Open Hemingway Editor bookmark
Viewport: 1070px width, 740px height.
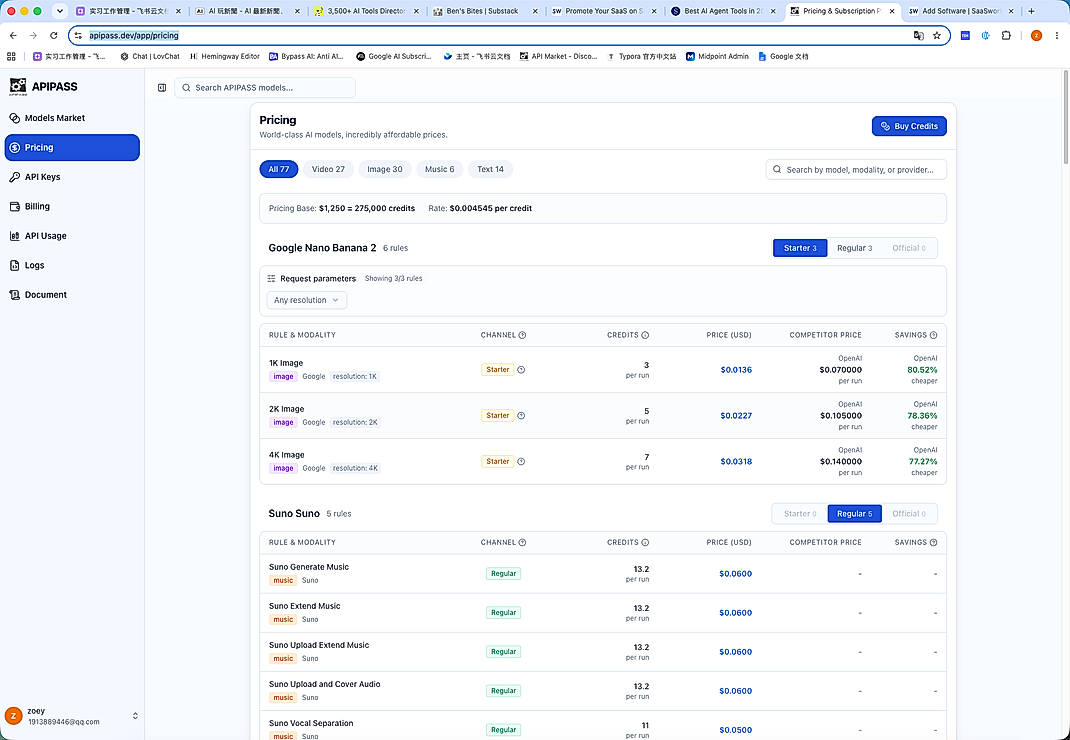point(225,57)
